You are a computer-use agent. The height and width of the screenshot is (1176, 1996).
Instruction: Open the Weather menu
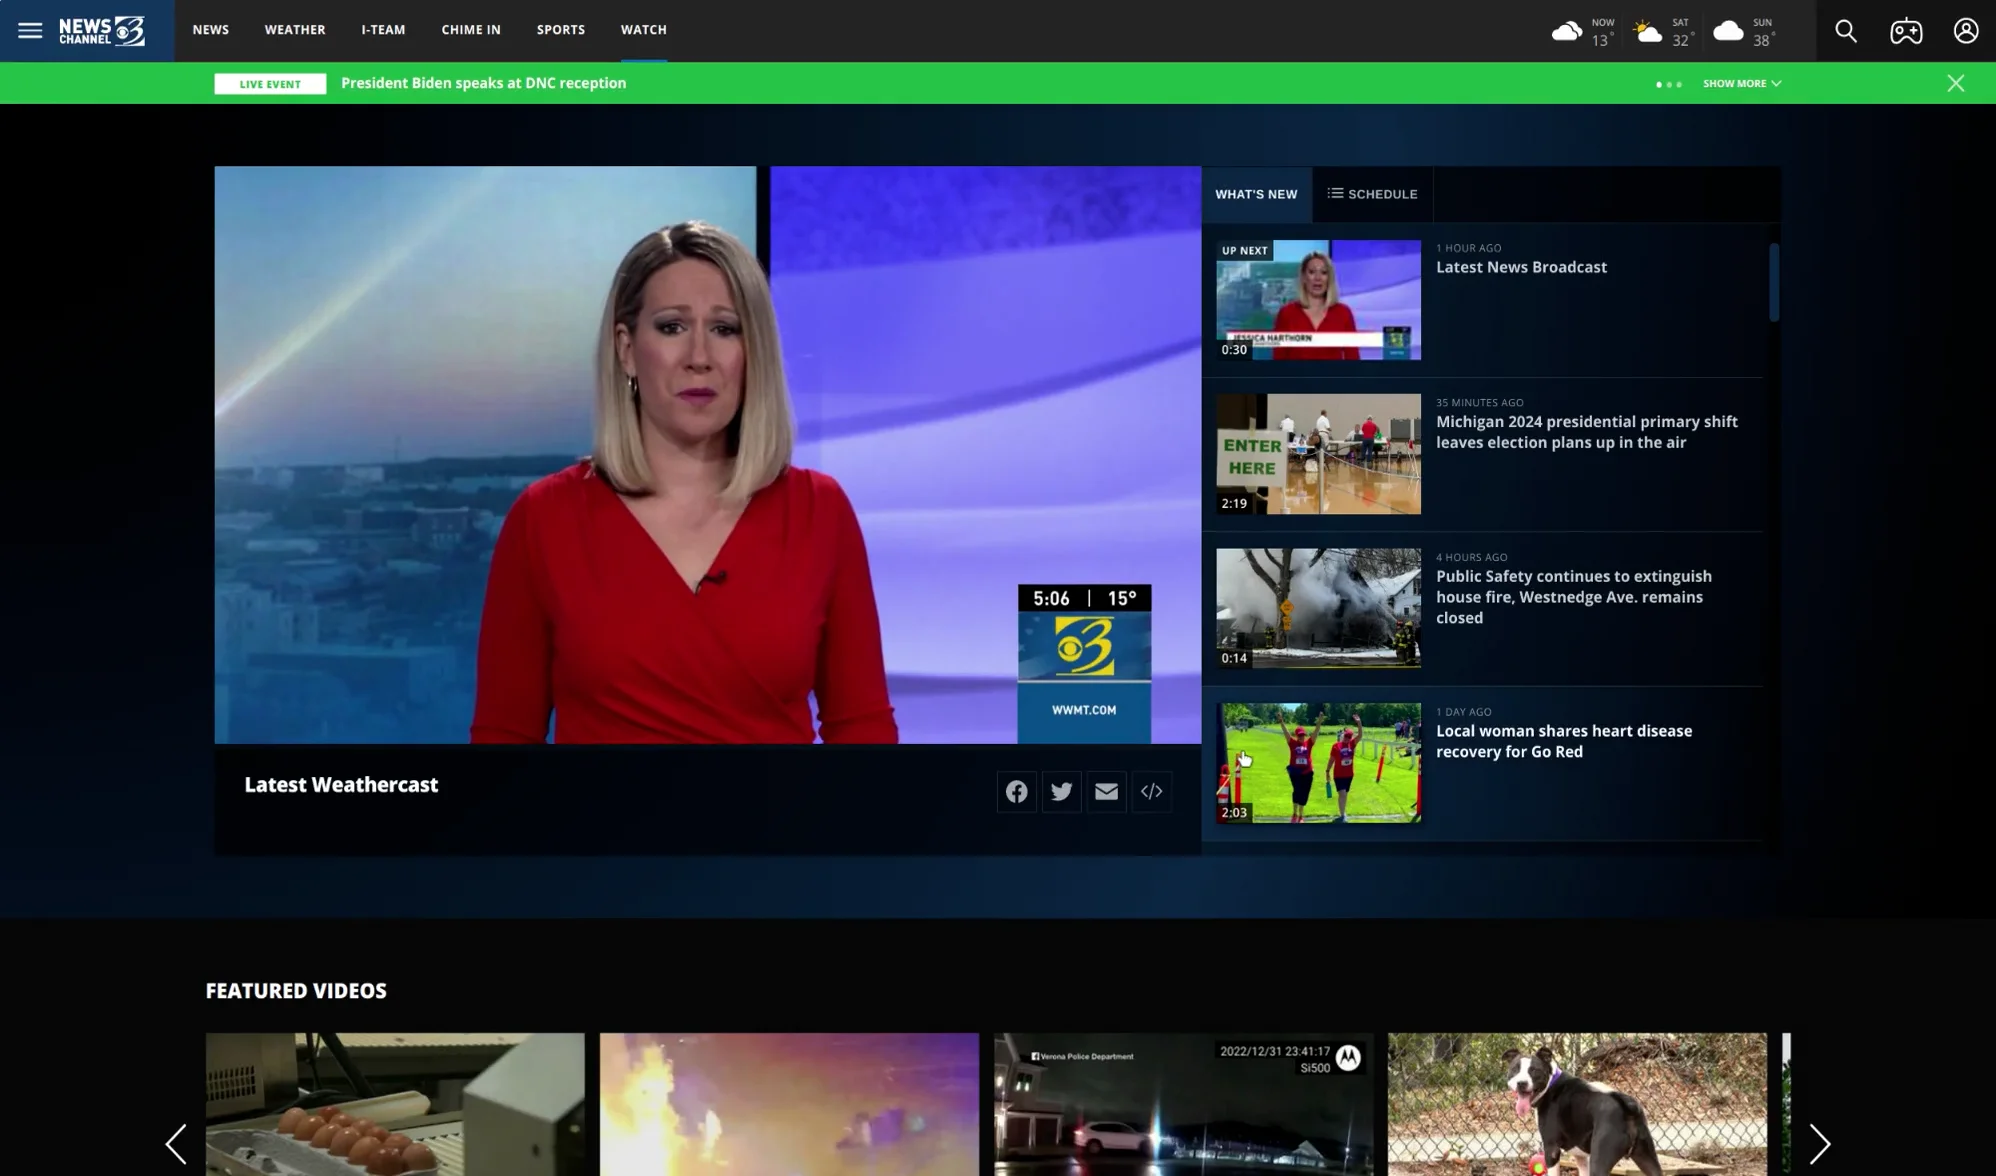294,30
